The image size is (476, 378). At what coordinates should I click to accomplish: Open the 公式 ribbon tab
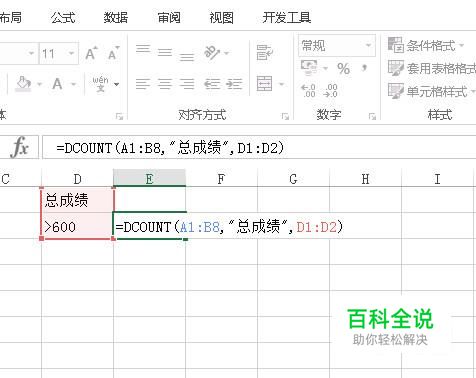[x=63, y=17]
